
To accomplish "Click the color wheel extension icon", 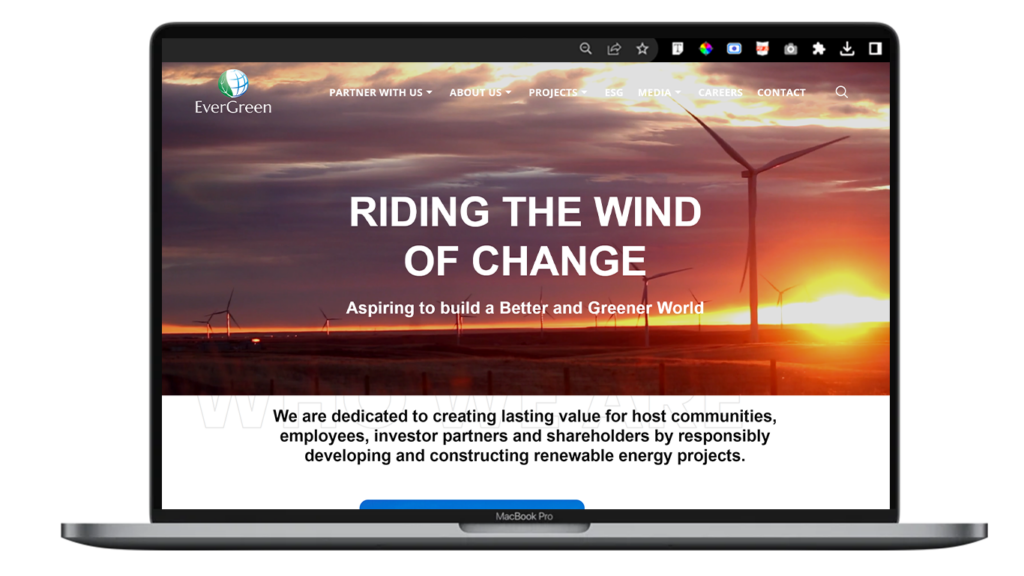I will click(707, 47).
